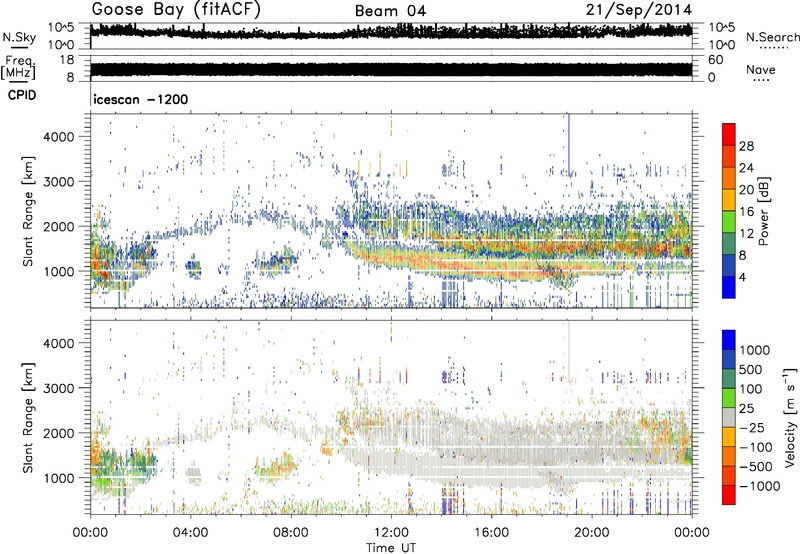Click the 'icescan -1200' text
Image resolution: width=800 pixels, height=554 pixels.
141,99
